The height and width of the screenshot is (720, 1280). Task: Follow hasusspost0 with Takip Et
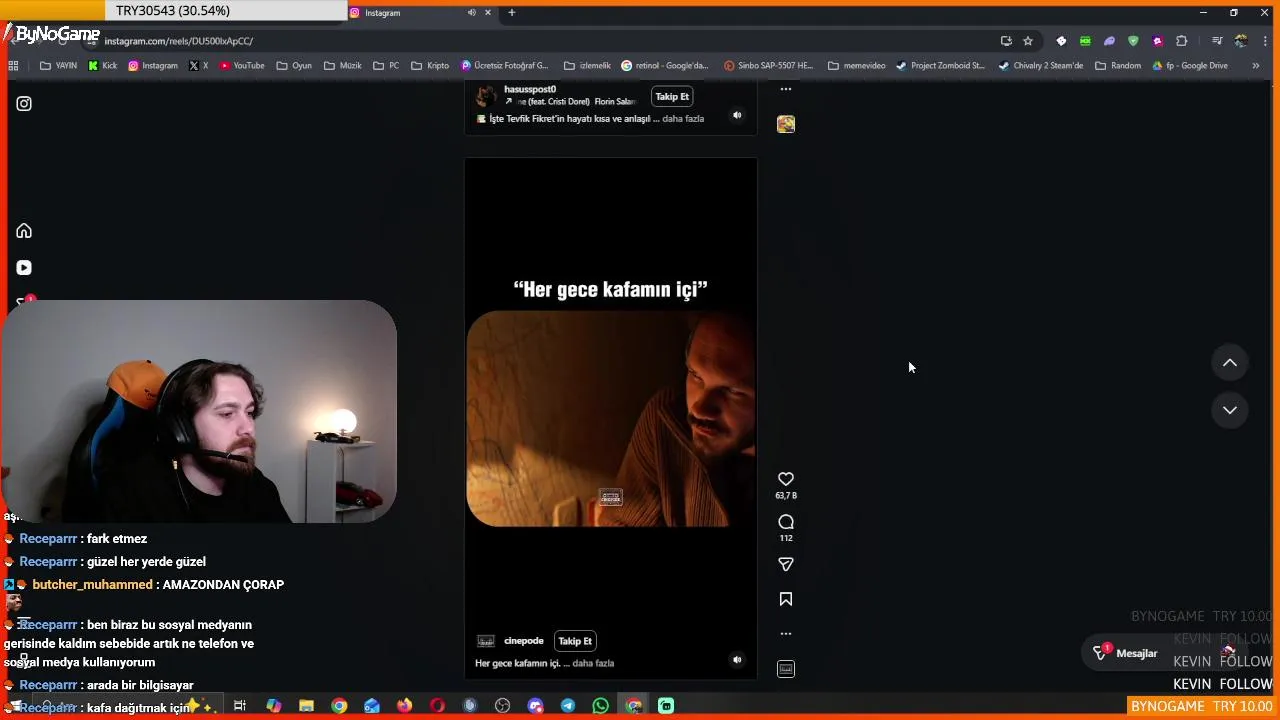(672, 97)
